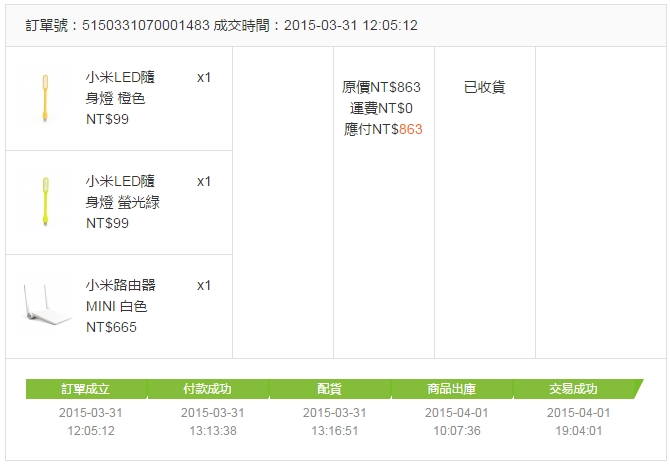Click timestamp 2015-03-31 13:13:38
This screenshot has height=466, width=670.
(x=213, y=422)
